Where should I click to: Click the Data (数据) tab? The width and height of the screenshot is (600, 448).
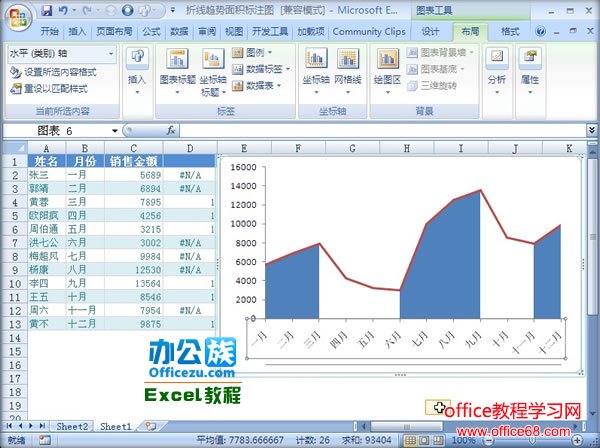tap(179, 31)
